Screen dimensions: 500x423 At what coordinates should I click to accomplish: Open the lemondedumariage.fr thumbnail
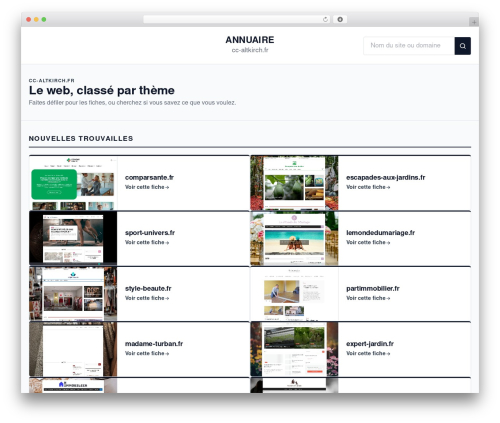[294, 238]
